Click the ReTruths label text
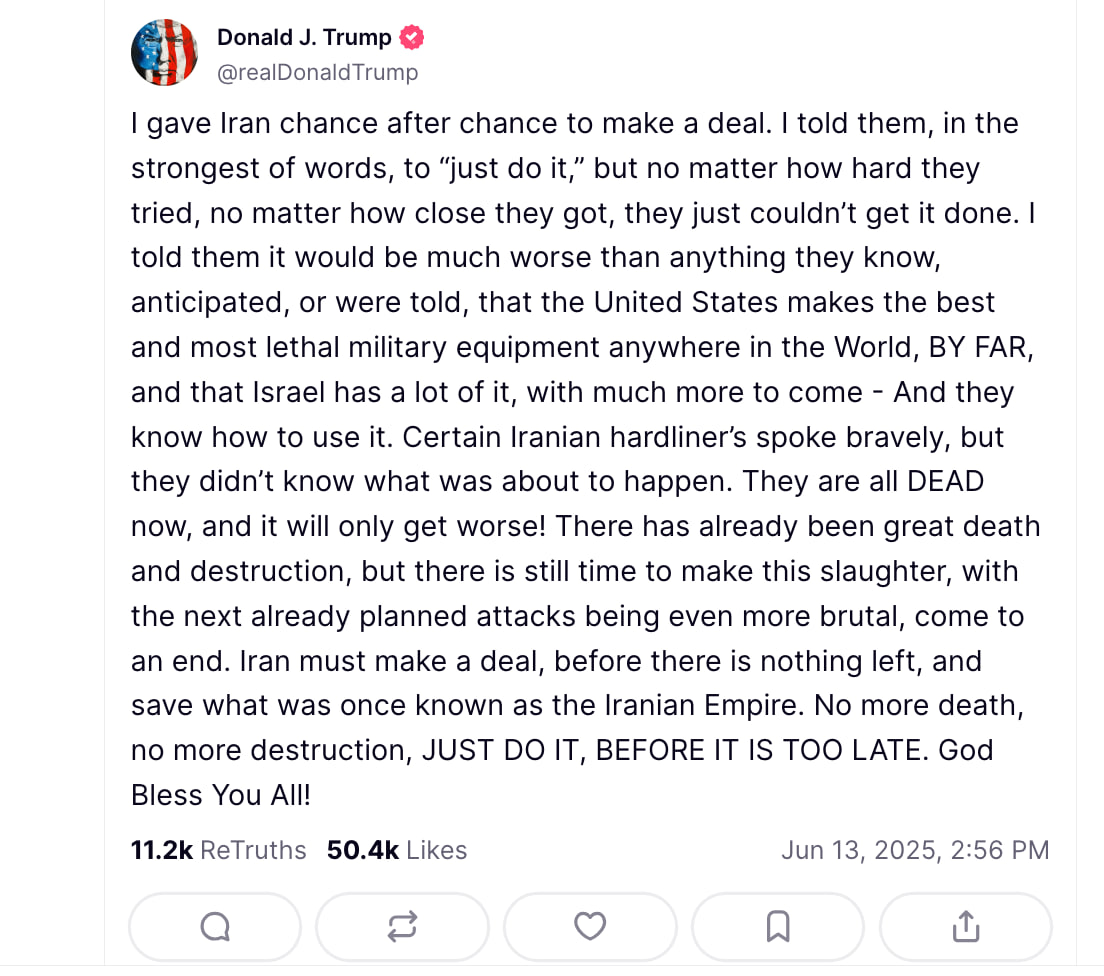The image size is (1104, 976). point(253,850)
